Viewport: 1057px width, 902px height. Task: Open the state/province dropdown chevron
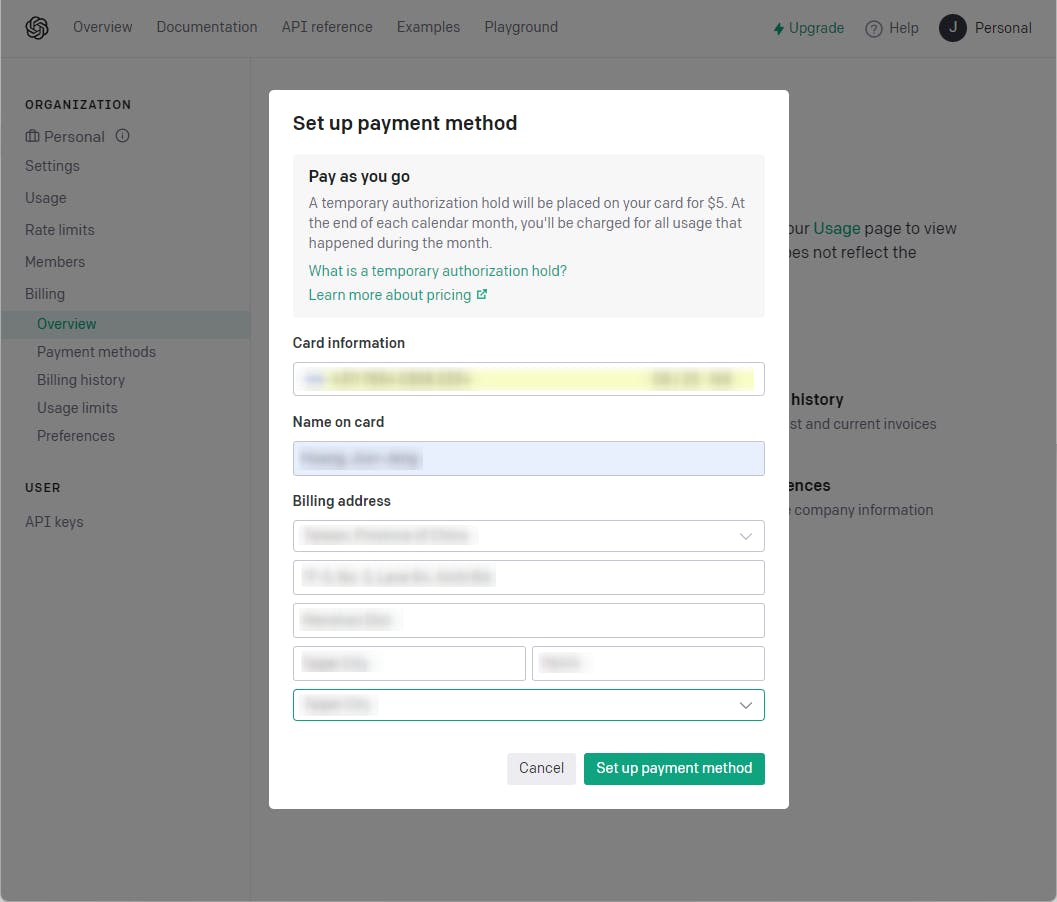coord(745,705)
